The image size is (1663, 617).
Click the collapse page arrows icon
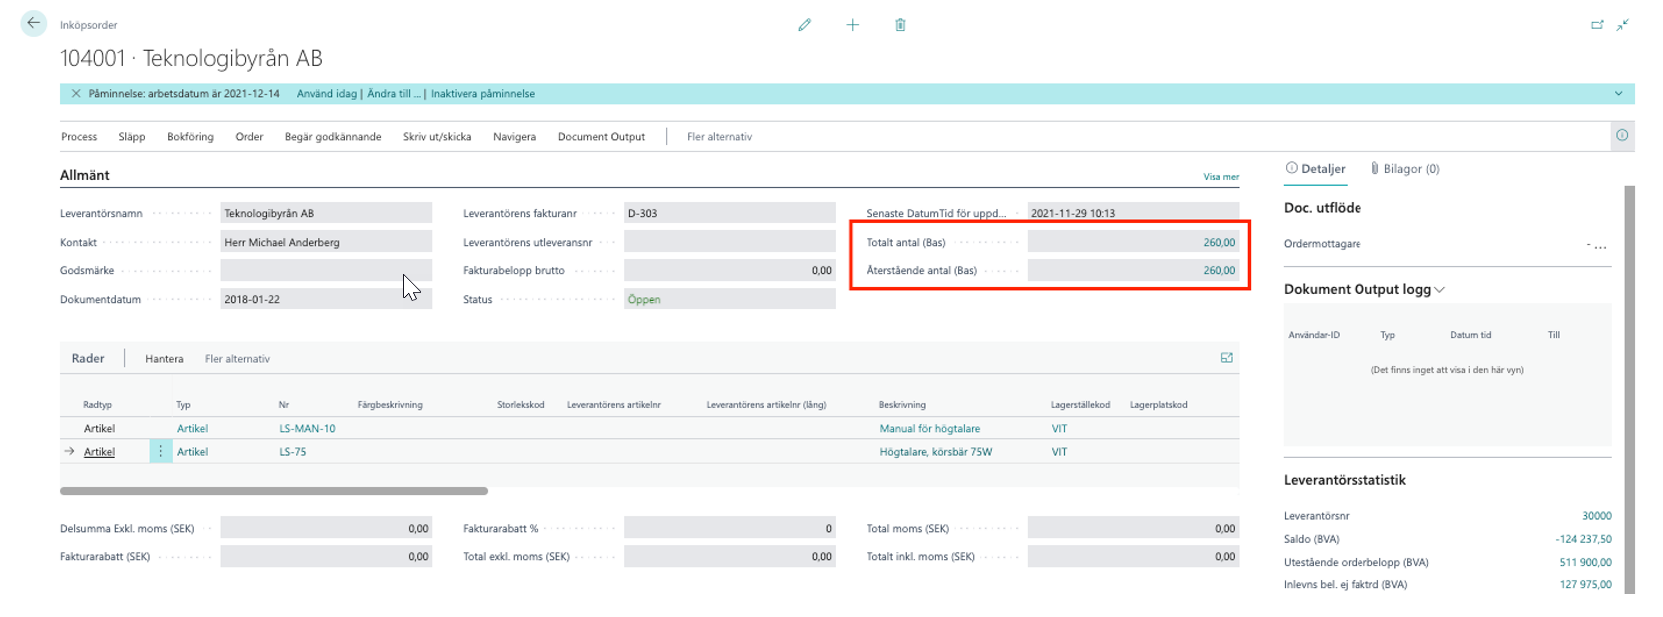(x=1622, y=25)
